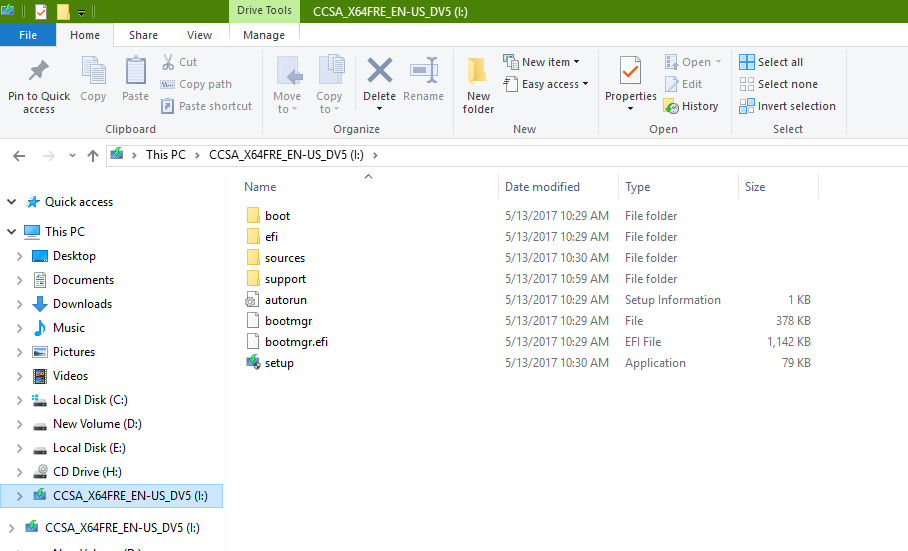The width and height of the screenshot is (908, 551).
Task: Click the new folder icon in title bar
Action: click(63, 11)
